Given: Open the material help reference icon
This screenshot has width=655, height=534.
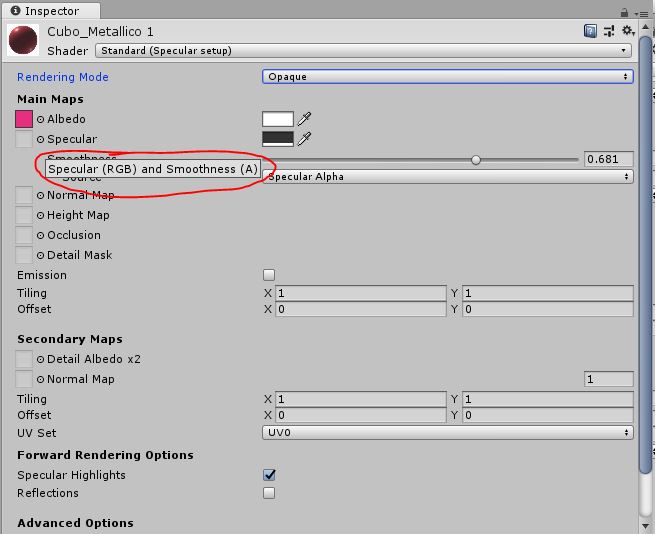Looking at the screenshot, I should pyautogui.click(x=590, y=31).
